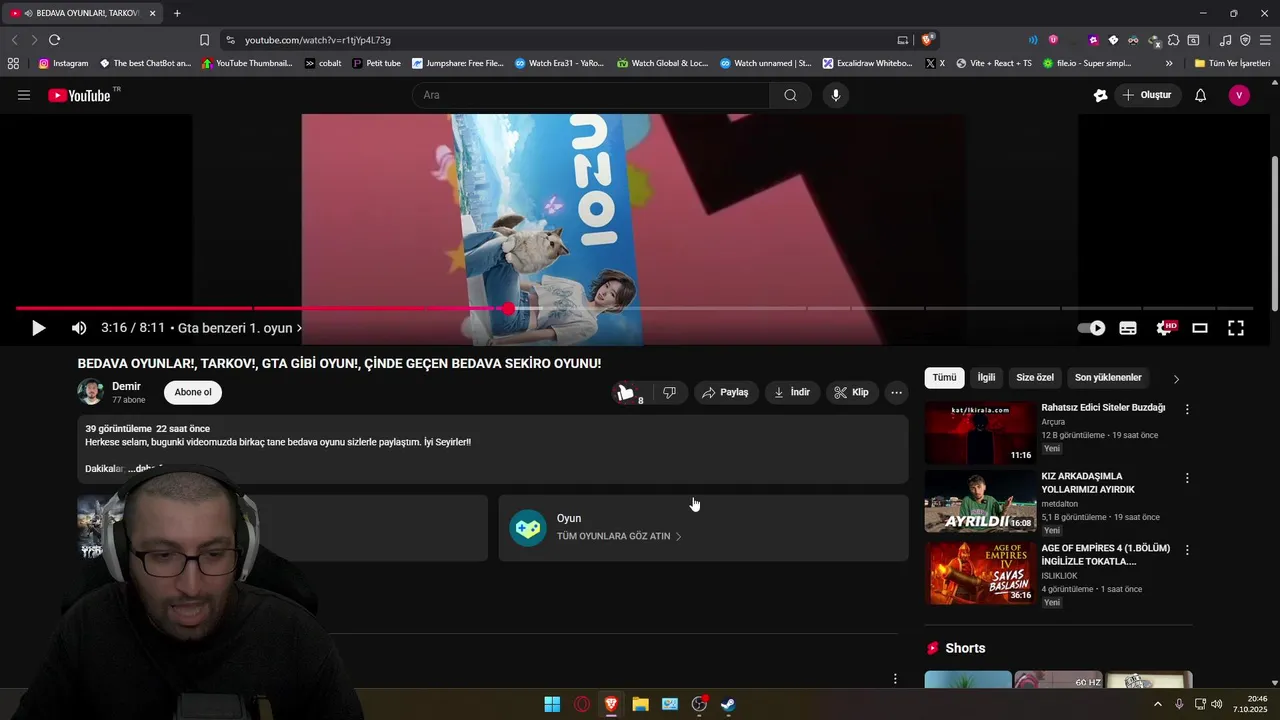Select the 'Size özel' filter chip
This screenshot has width=1280, height=720.
tap(1035, 378)
